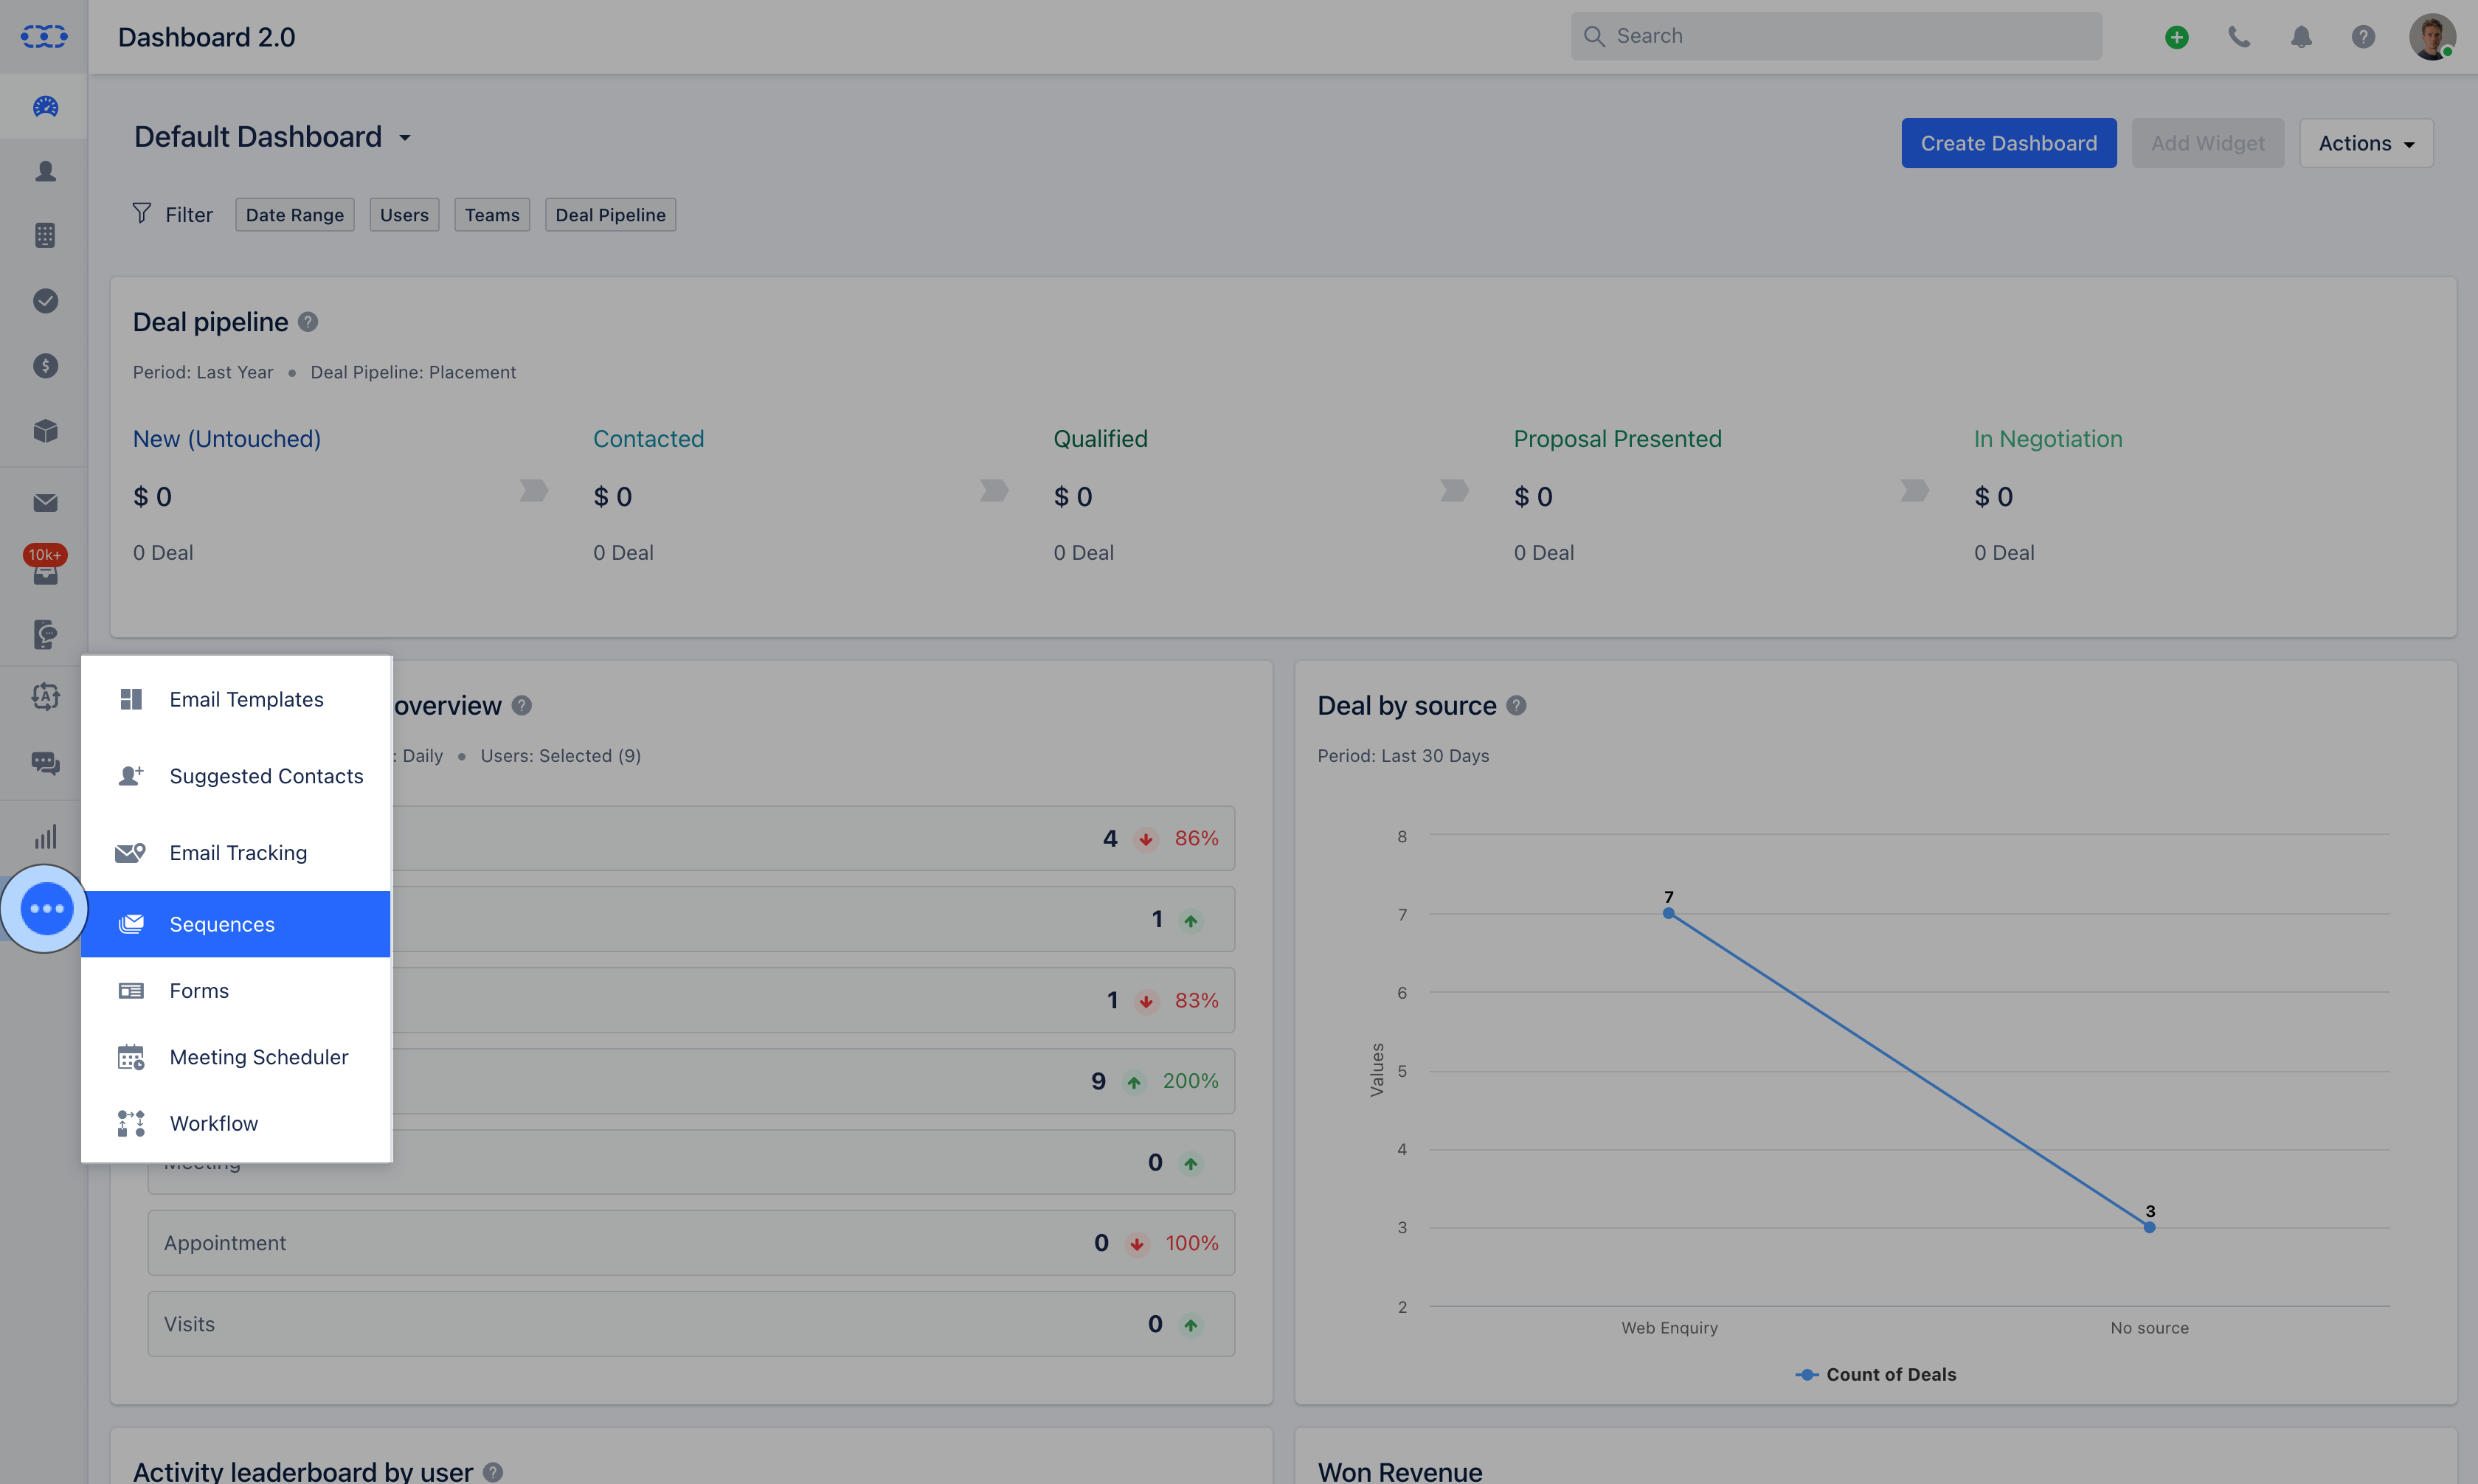This screenshot has height=1484, width=2478.
Task: Select Email Templates from the popup menu
Action: 236,699
